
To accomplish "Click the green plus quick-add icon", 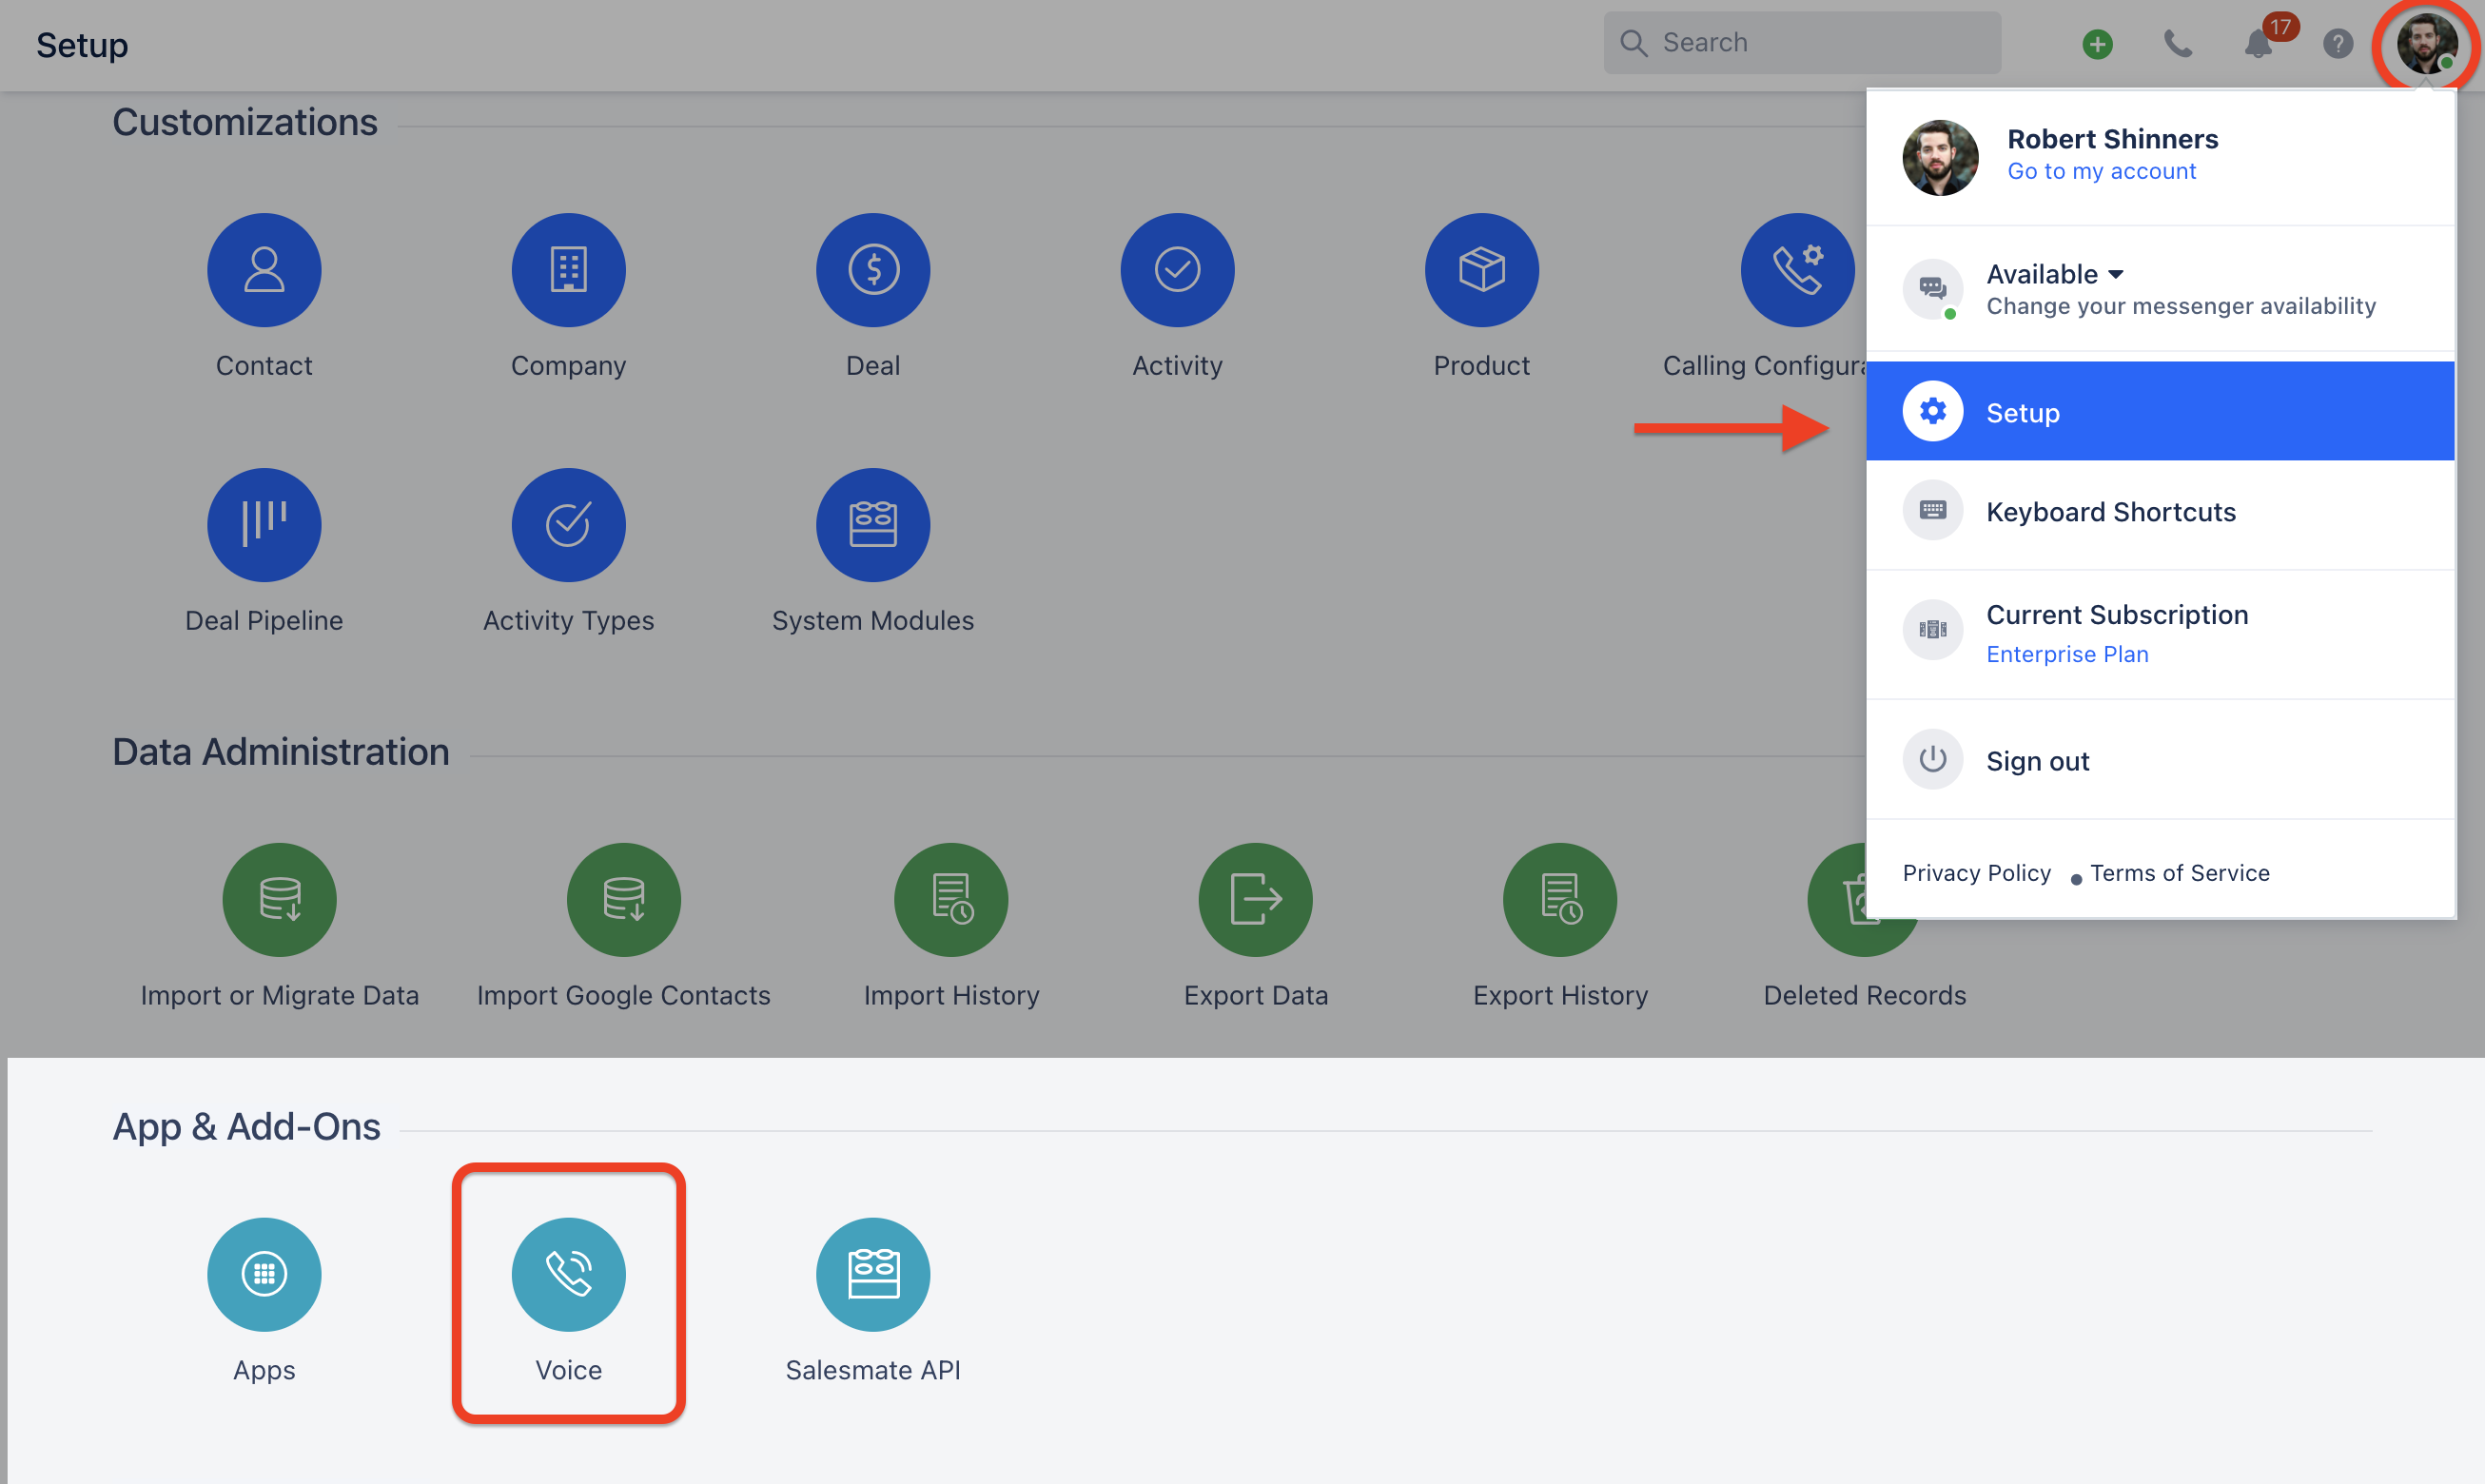I will pos(2097,44).
